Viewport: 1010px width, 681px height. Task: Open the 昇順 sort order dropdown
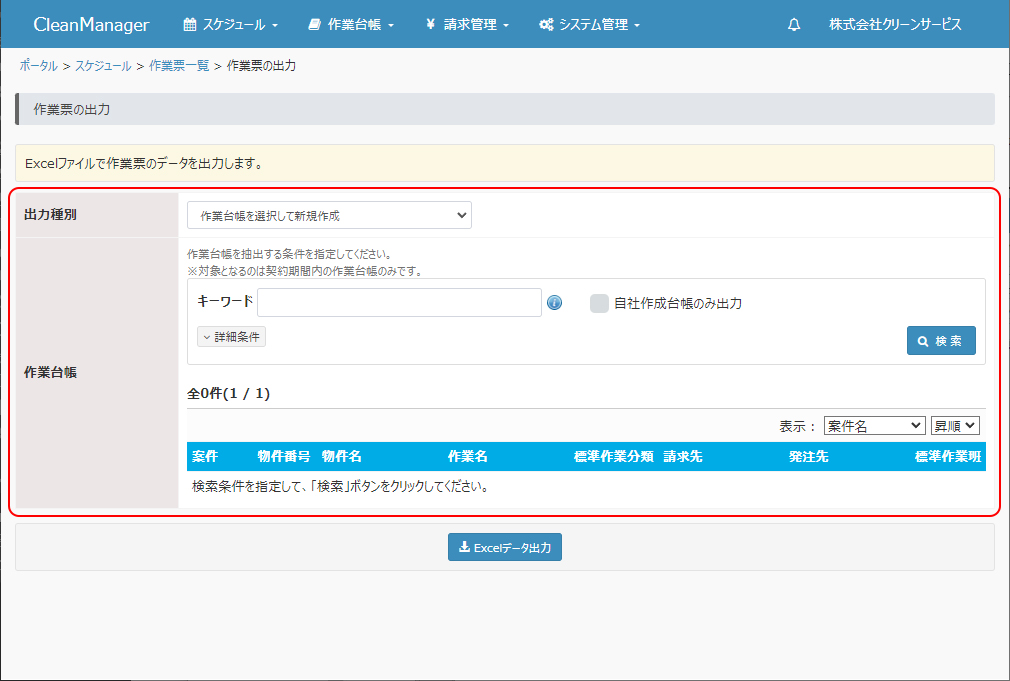955,426
